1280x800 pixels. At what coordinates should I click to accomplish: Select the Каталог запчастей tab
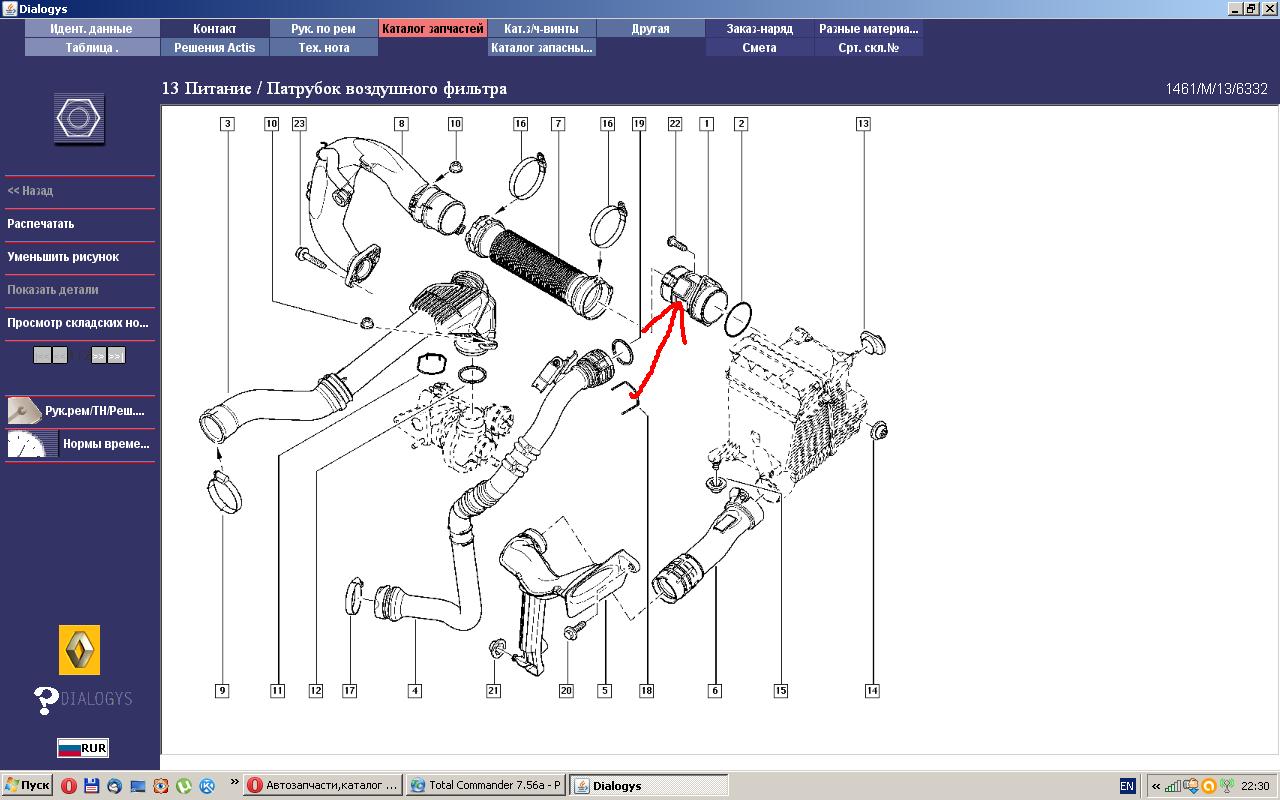pyautogui.click(x=433, y=29)
